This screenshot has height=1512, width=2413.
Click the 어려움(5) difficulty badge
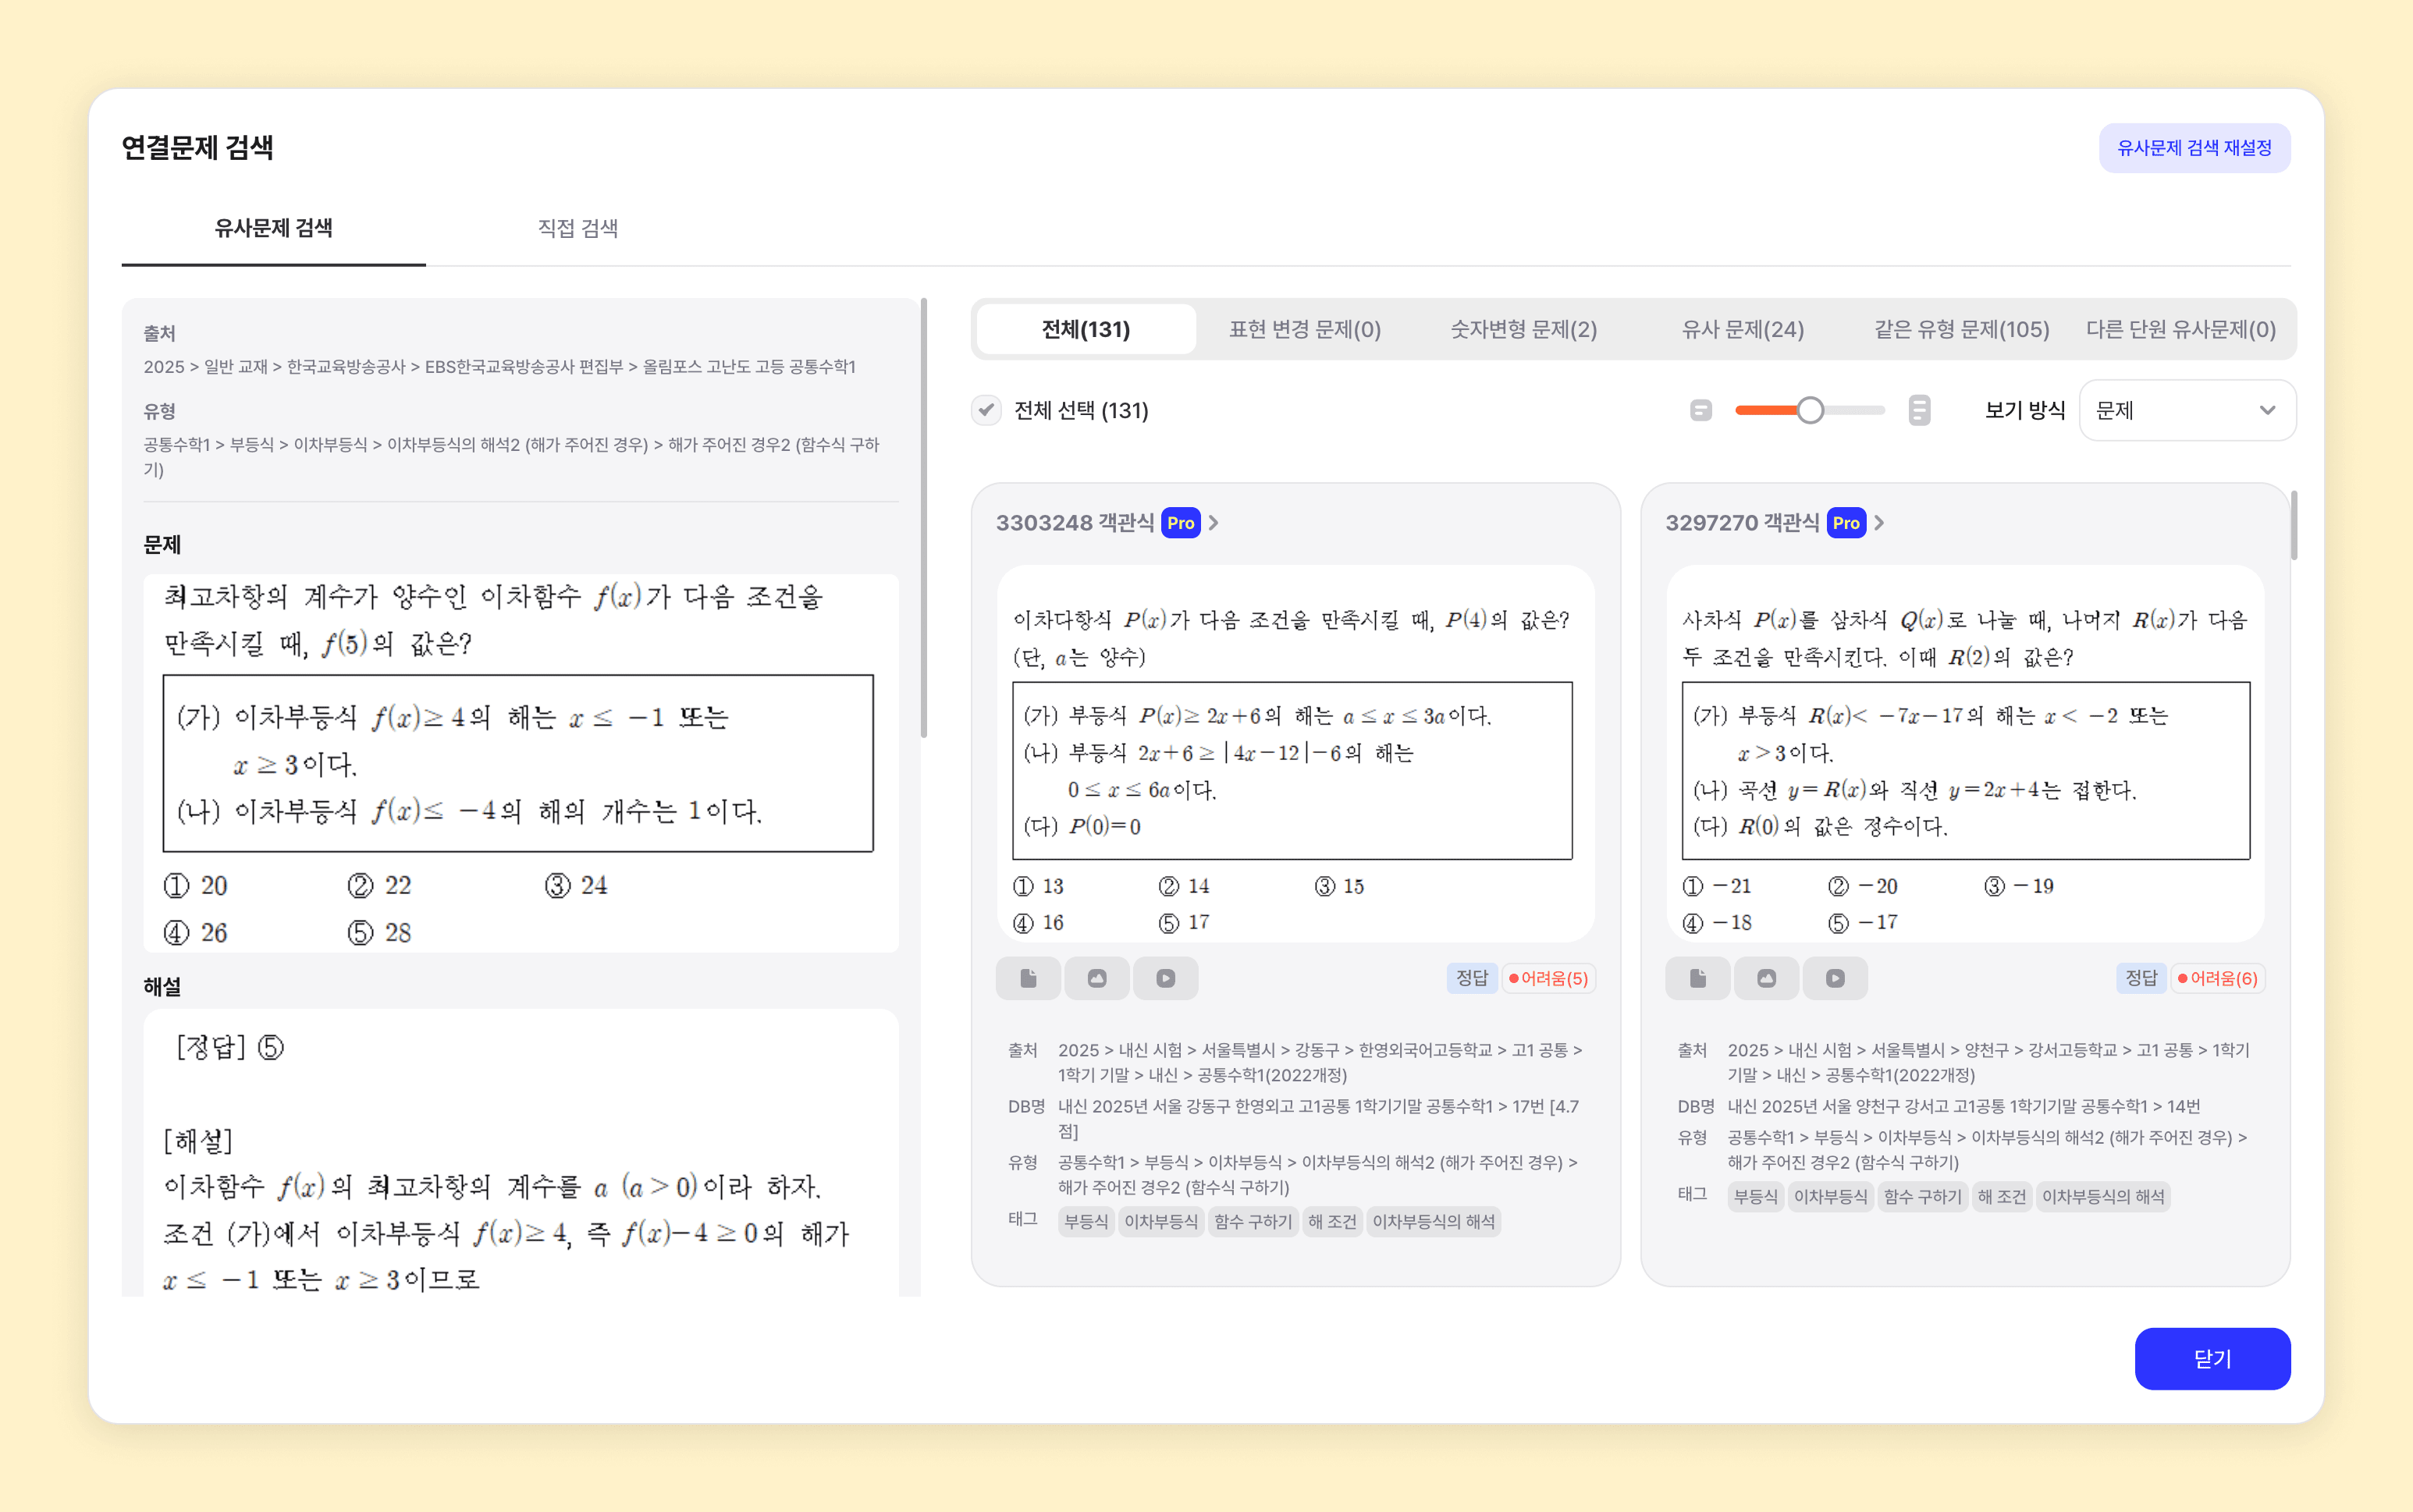(1549, 978)
